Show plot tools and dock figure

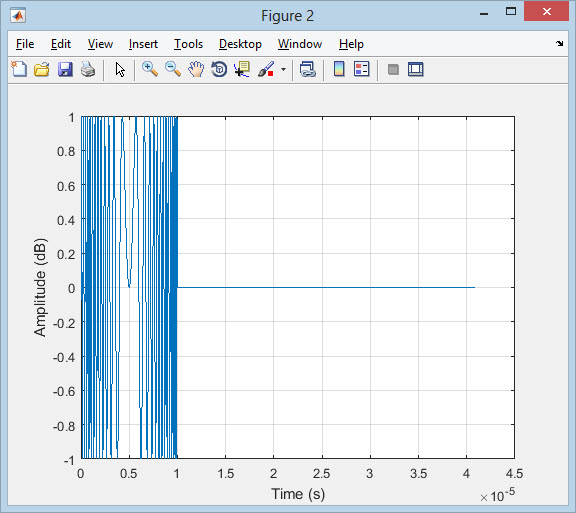415,69
